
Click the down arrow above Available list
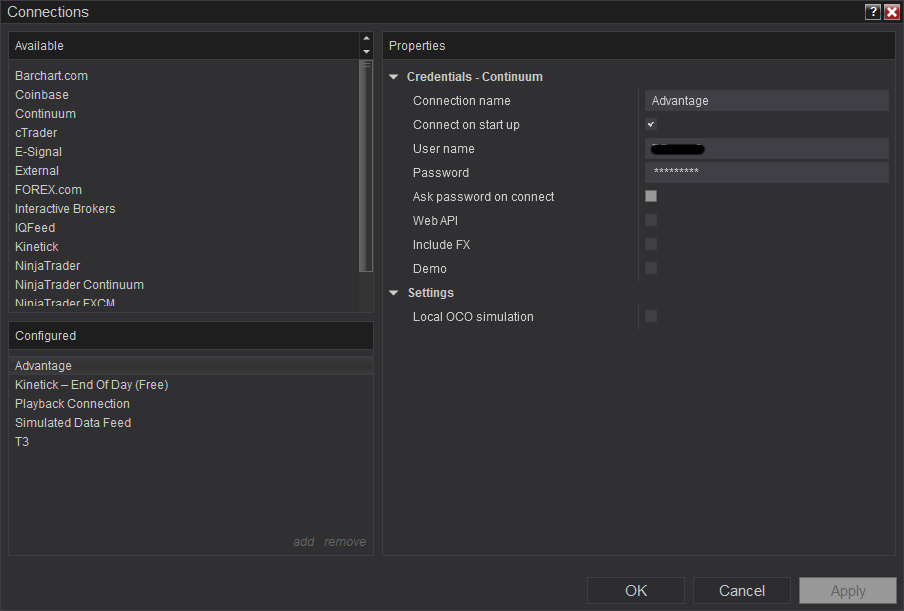(366, 52)
